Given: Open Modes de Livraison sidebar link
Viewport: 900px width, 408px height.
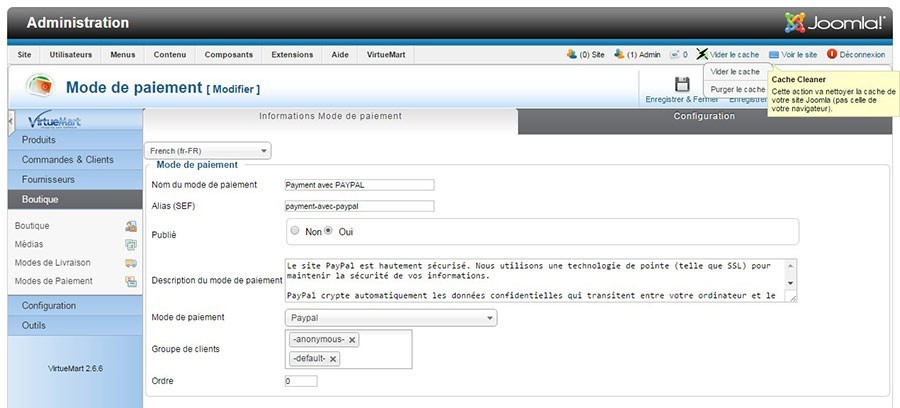Looking at the screenshot, I should [53, 263].
